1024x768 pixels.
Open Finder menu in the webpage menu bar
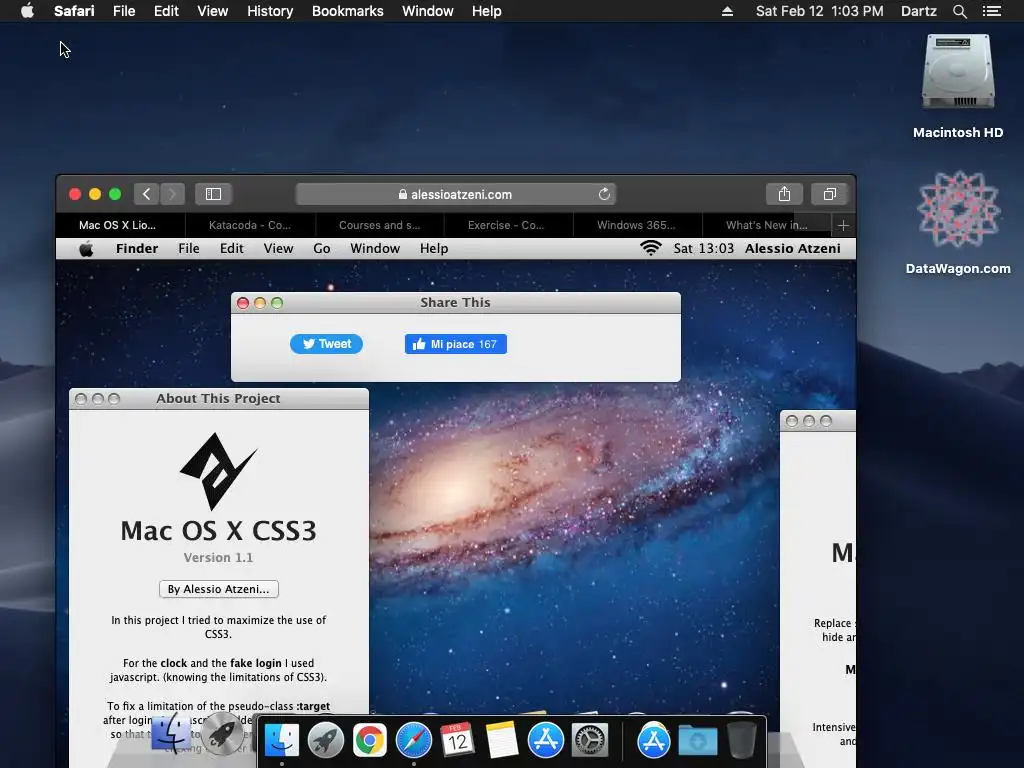pos(137,249)
